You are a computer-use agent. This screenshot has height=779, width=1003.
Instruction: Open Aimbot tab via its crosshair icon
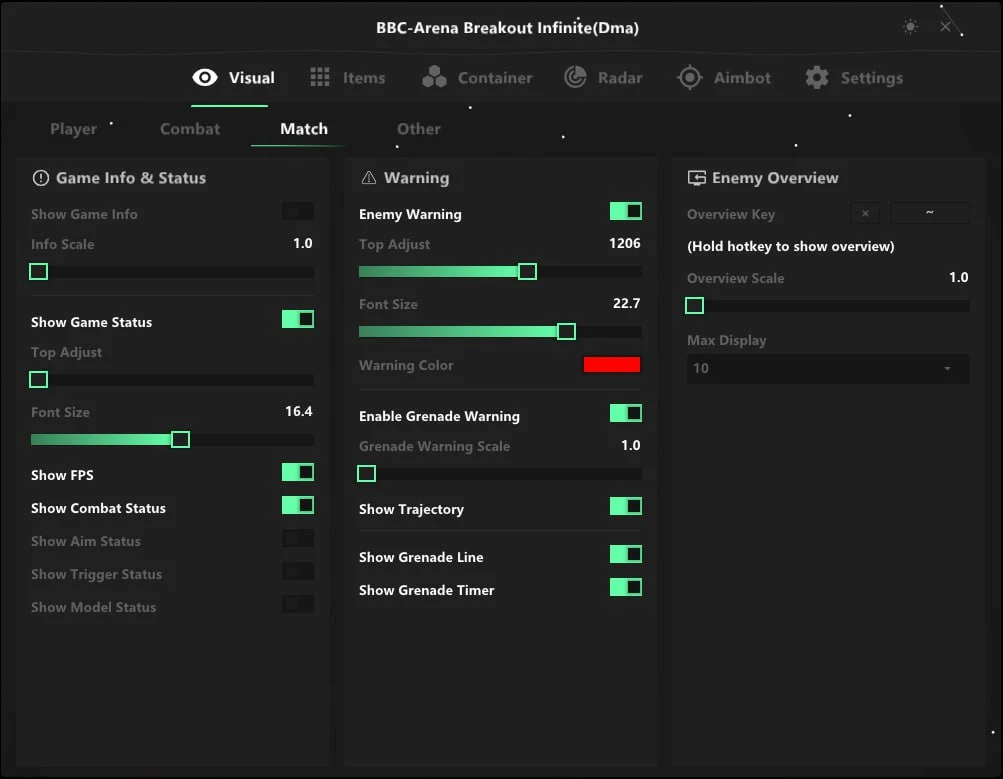(690, 77)
